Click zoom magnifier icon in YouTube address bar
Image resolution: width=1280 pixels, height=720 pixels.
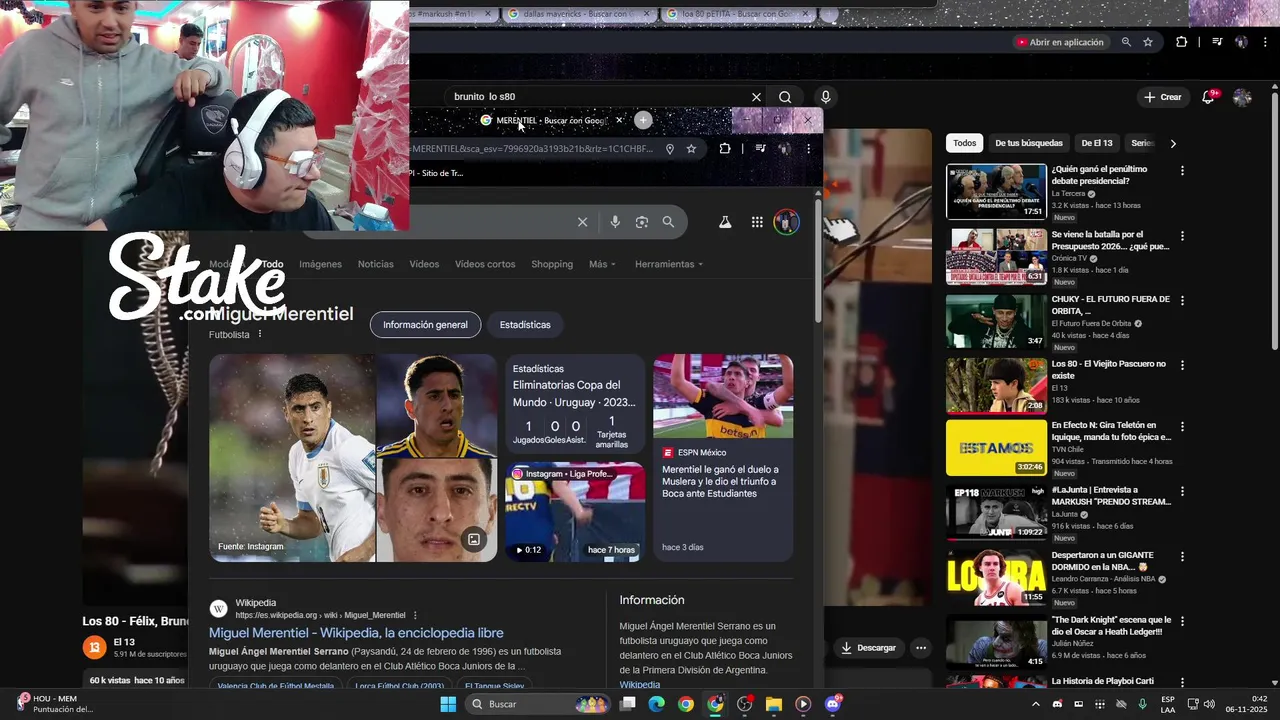1126,42
